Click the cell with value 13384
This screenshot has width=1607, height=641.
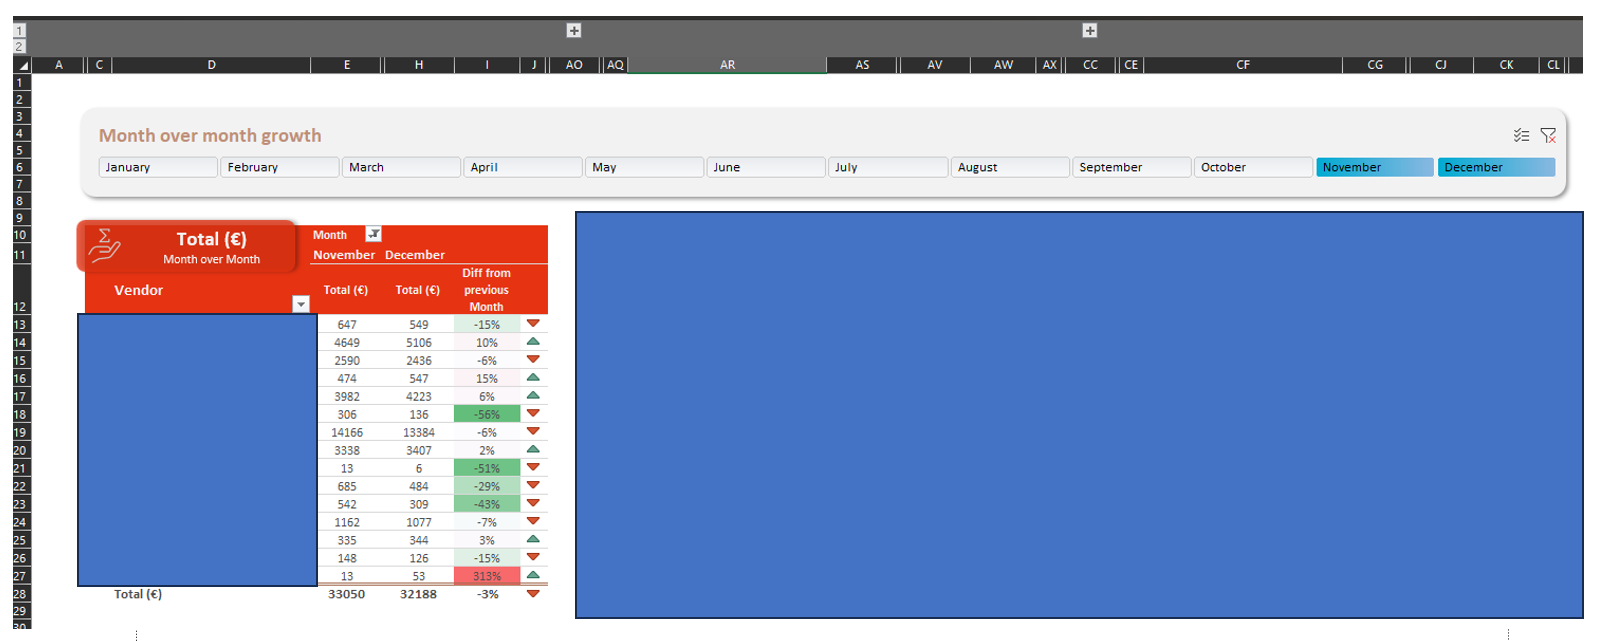[x=418, y=432]
